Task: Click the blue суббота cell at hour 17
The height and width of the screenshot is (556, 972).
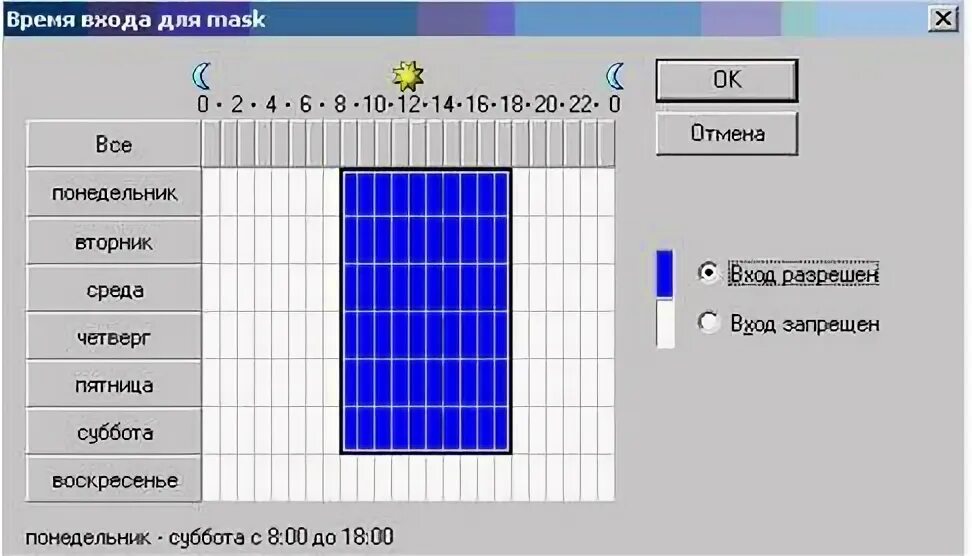Action: click(503, 430)
